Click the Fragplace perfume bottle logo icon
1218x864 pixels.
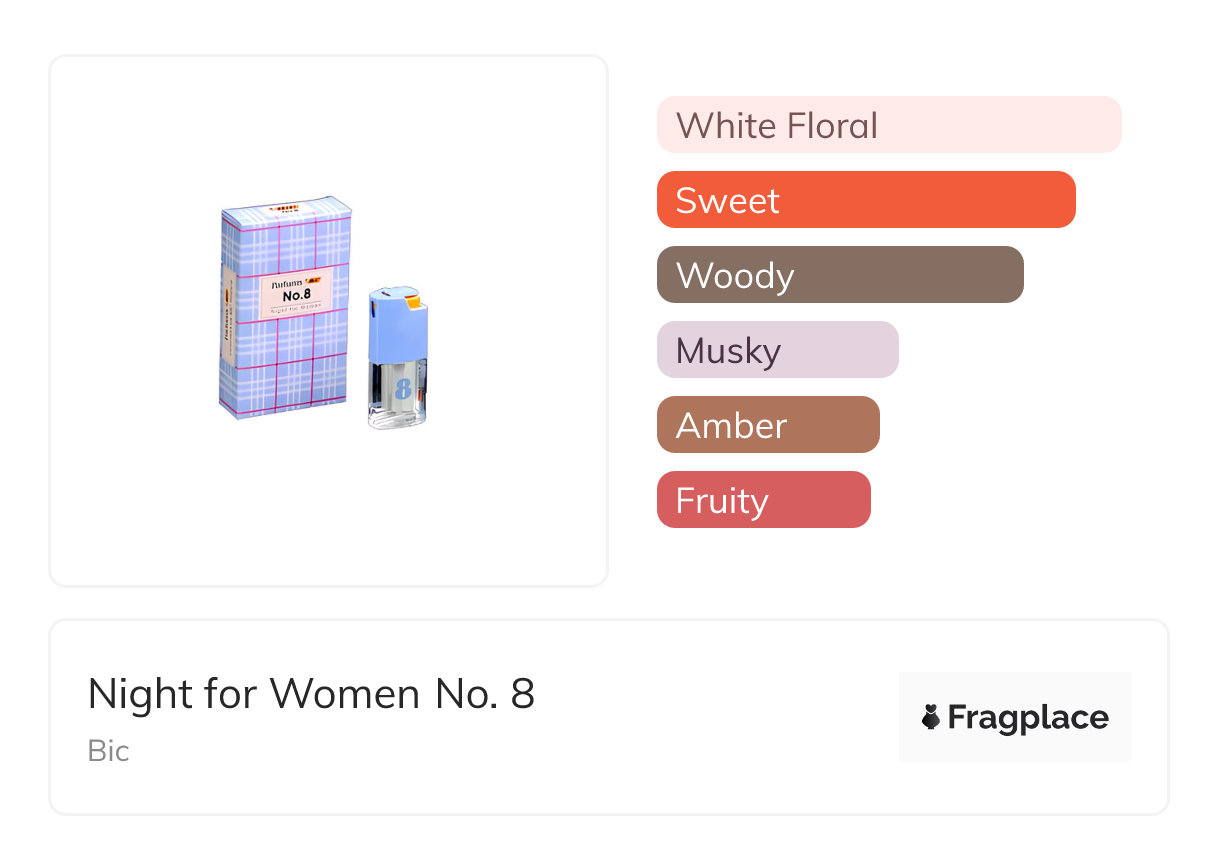click(931, 717)
